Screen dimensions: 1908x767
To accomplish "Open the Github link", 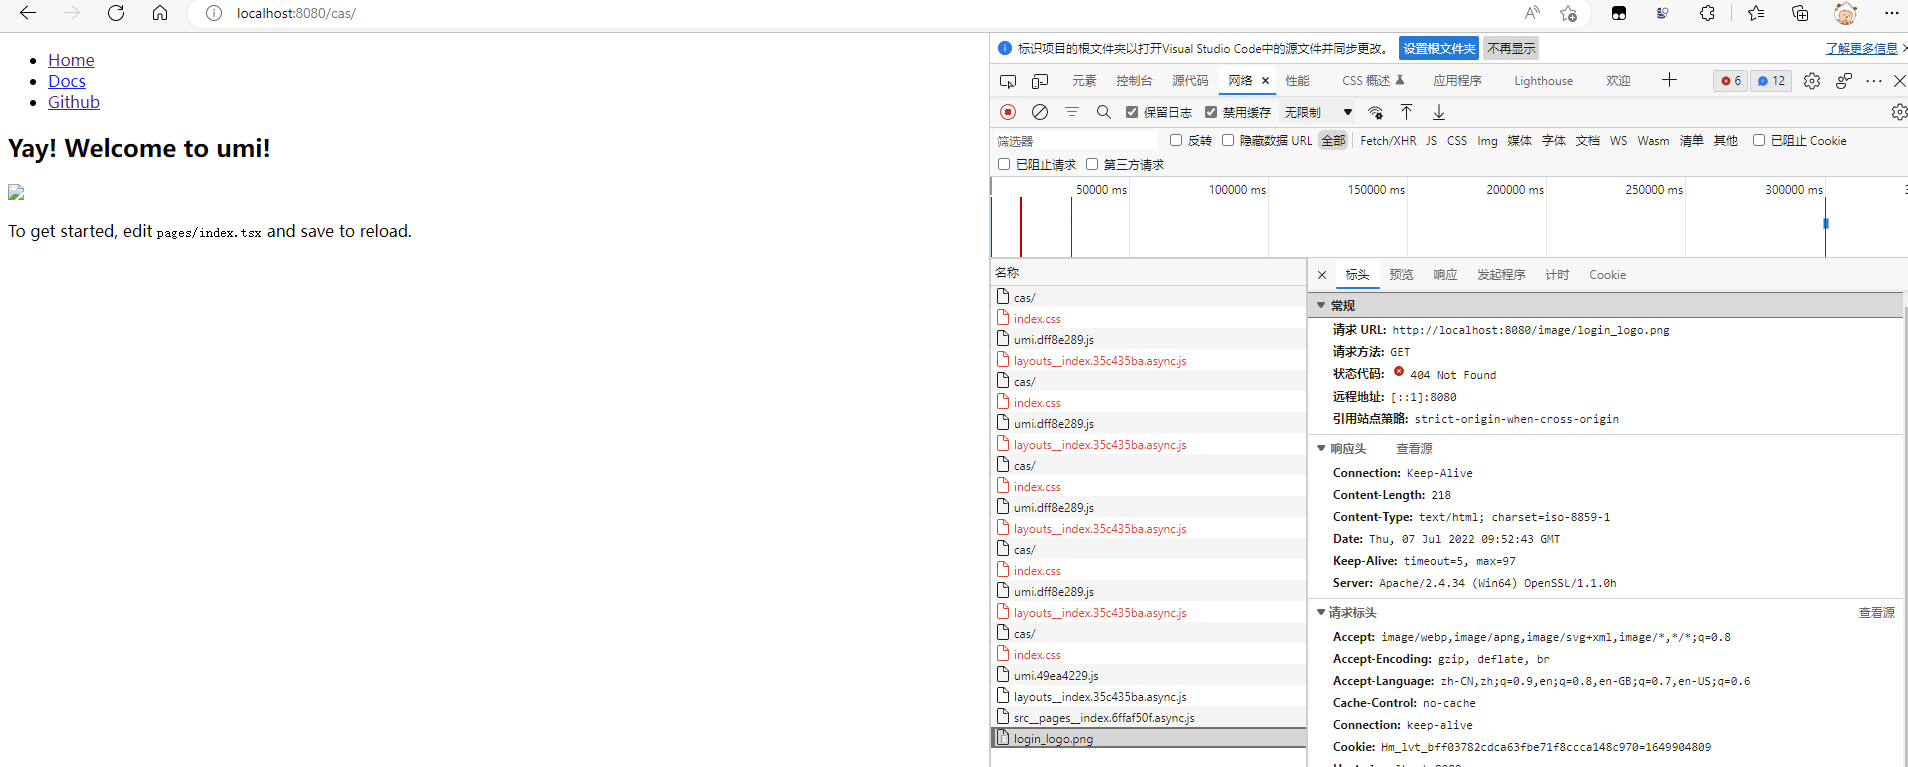I will pos(74,102).
